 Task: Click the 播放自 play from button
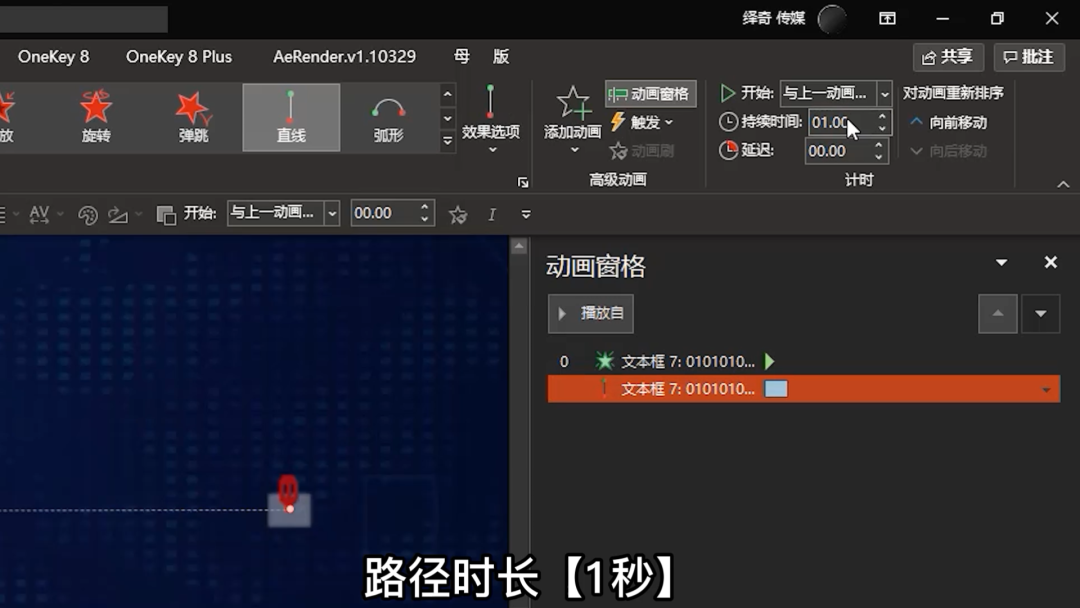[591, 314]
